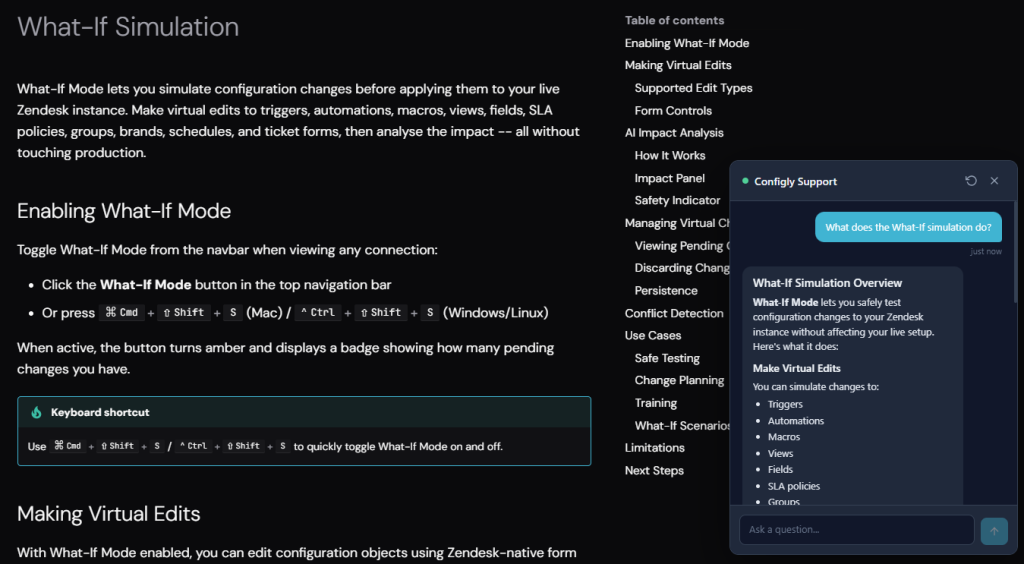Open the How It Works contents link
1024x564 pixels.
point(669,156)
